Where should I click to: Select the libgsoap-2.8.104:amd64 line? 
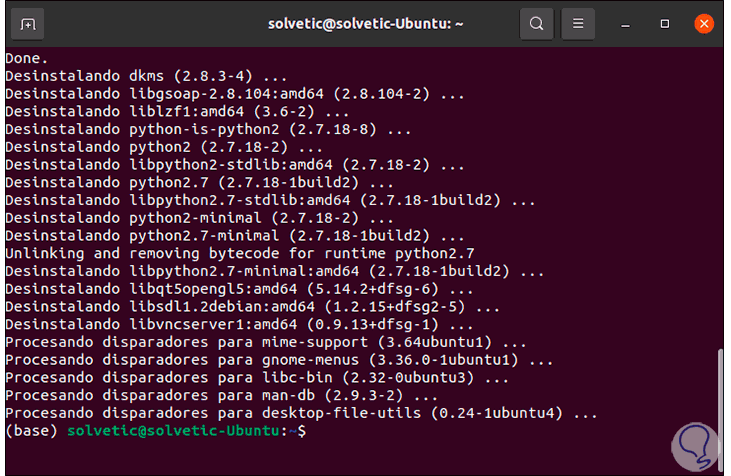click(x=235, y=94)
